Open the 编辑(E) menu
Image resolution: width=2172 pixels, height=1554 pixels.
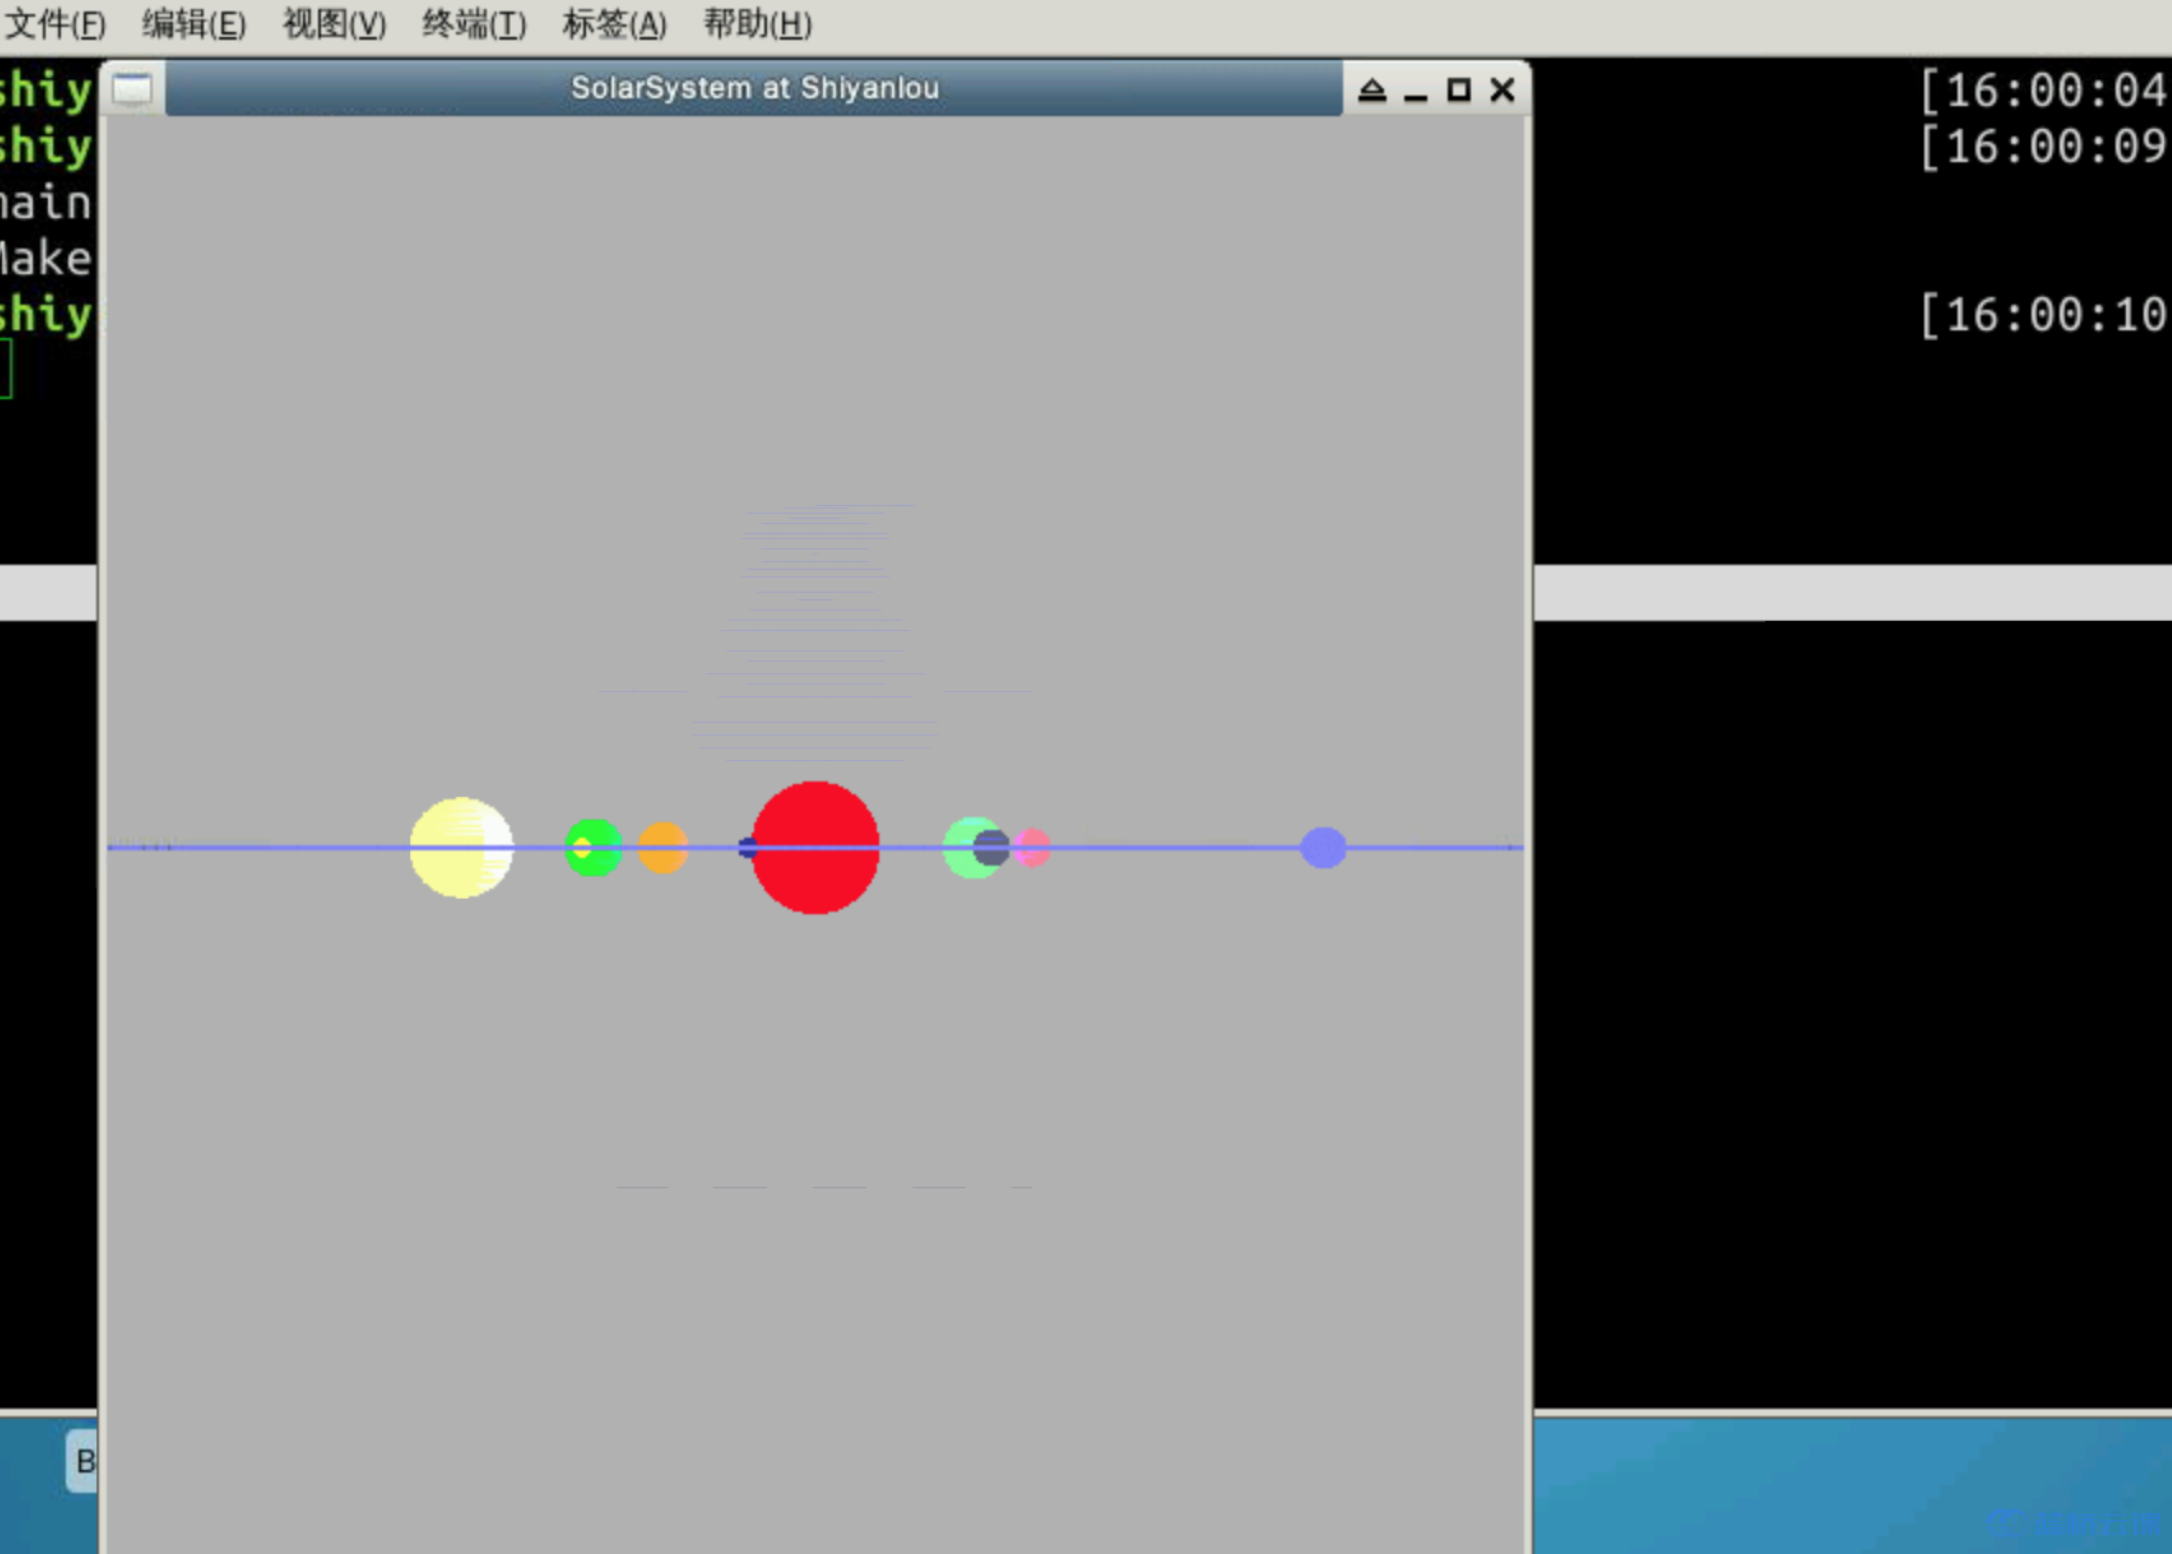point(194,24)
